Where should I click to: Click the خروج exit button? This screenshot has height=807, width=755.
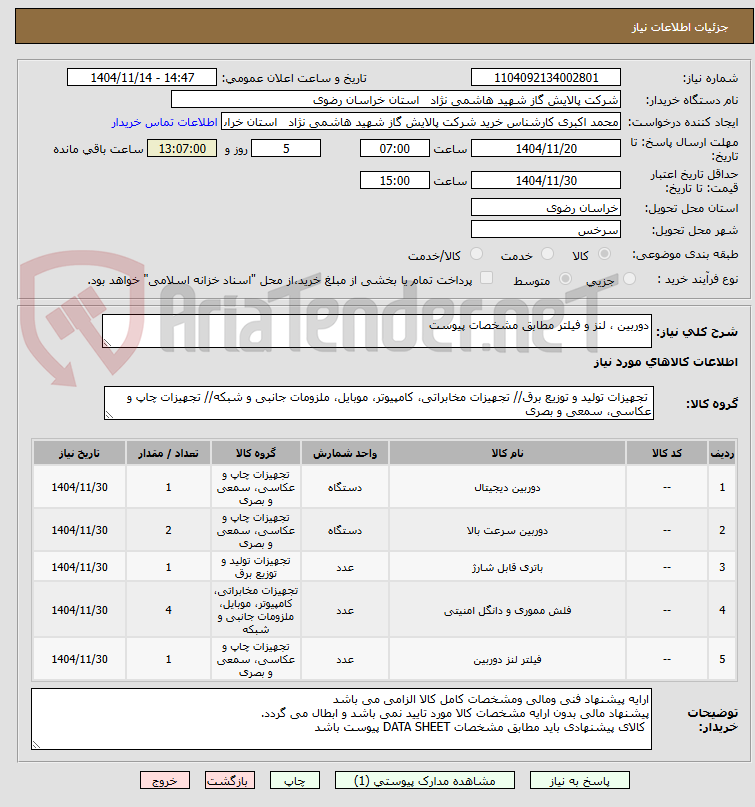click(165, 780)
